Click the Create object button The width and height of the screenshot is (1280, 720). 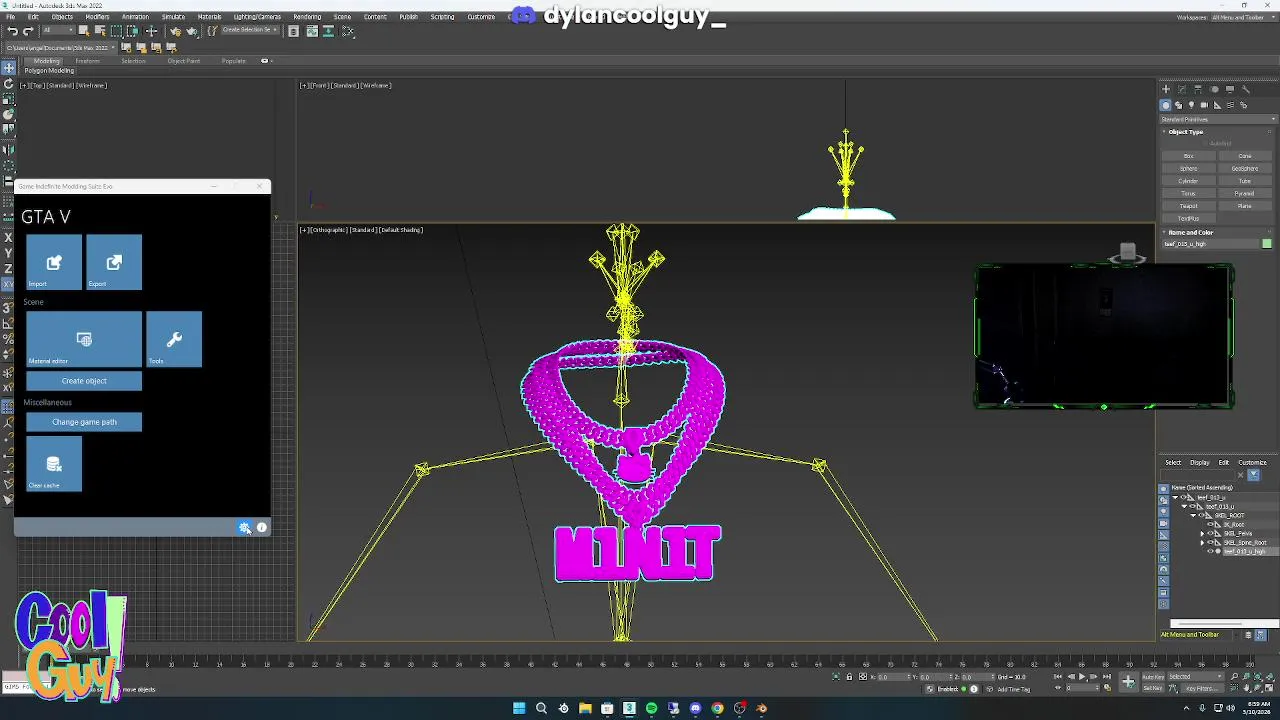pyautogui.click(x=84, y=381)
